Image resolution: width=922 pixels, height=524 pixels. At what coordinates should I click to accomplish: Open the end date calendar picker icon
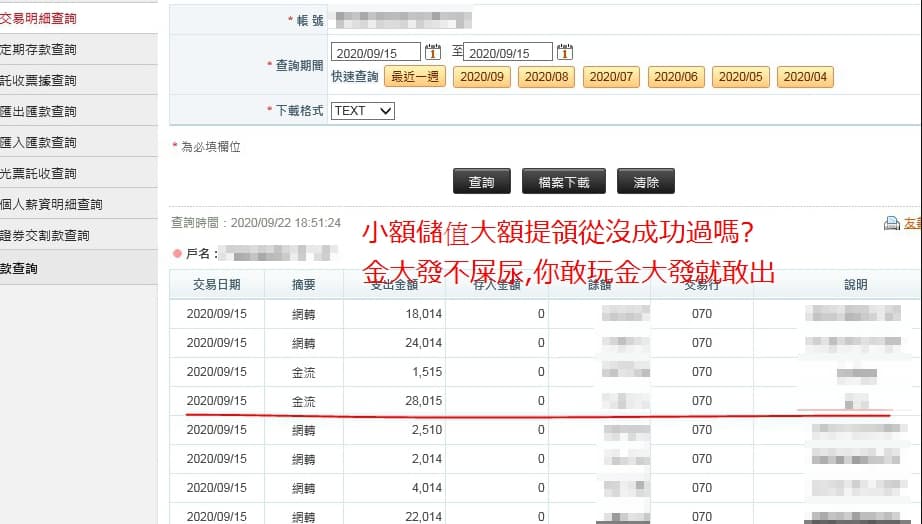tap(565, 52)
